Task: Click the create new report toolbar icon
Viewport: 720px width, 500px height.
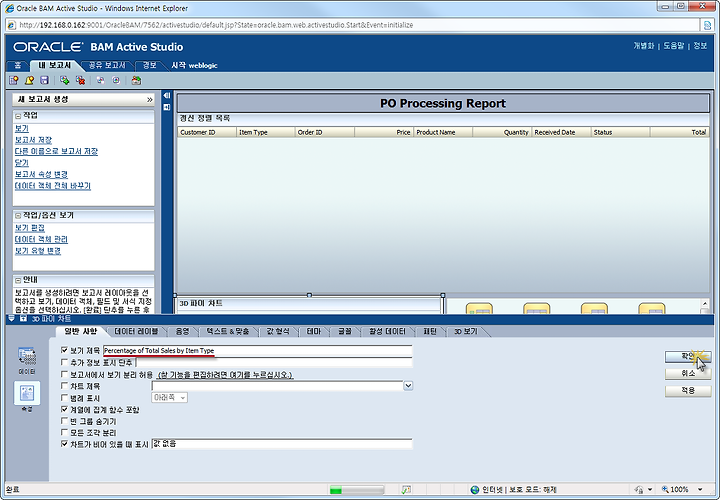Action: 14,80
